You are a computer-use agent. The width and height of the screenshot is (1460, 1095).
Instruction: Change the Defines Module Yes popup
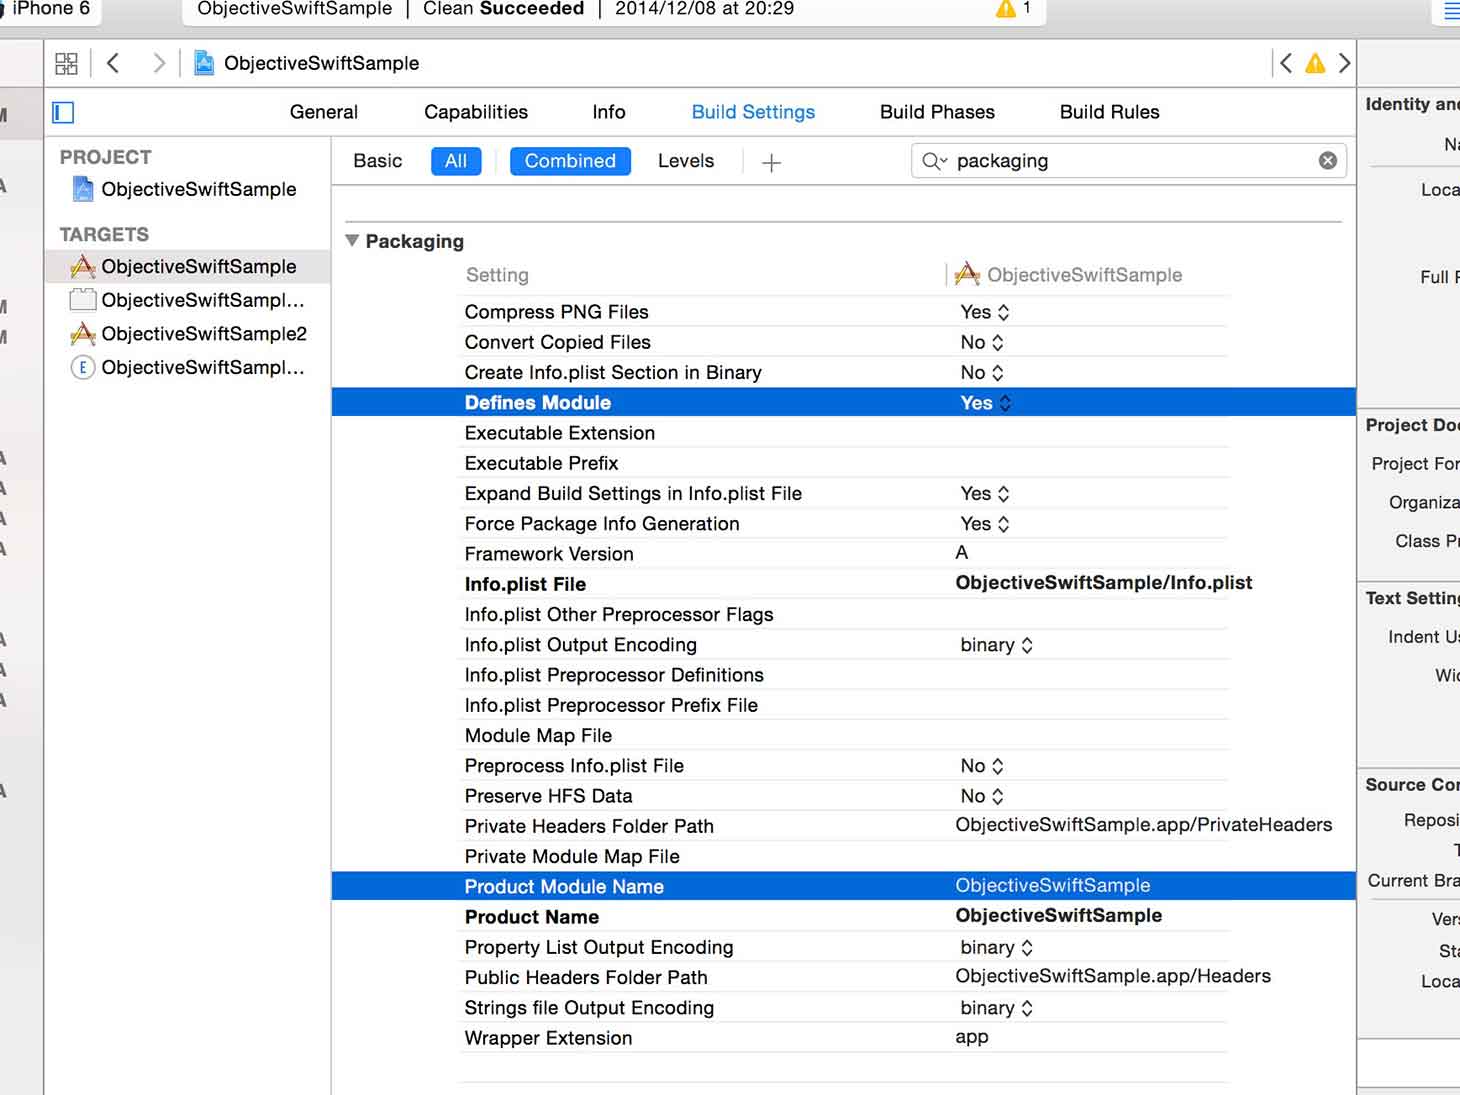pyautogui.click(x=986, y=403)
